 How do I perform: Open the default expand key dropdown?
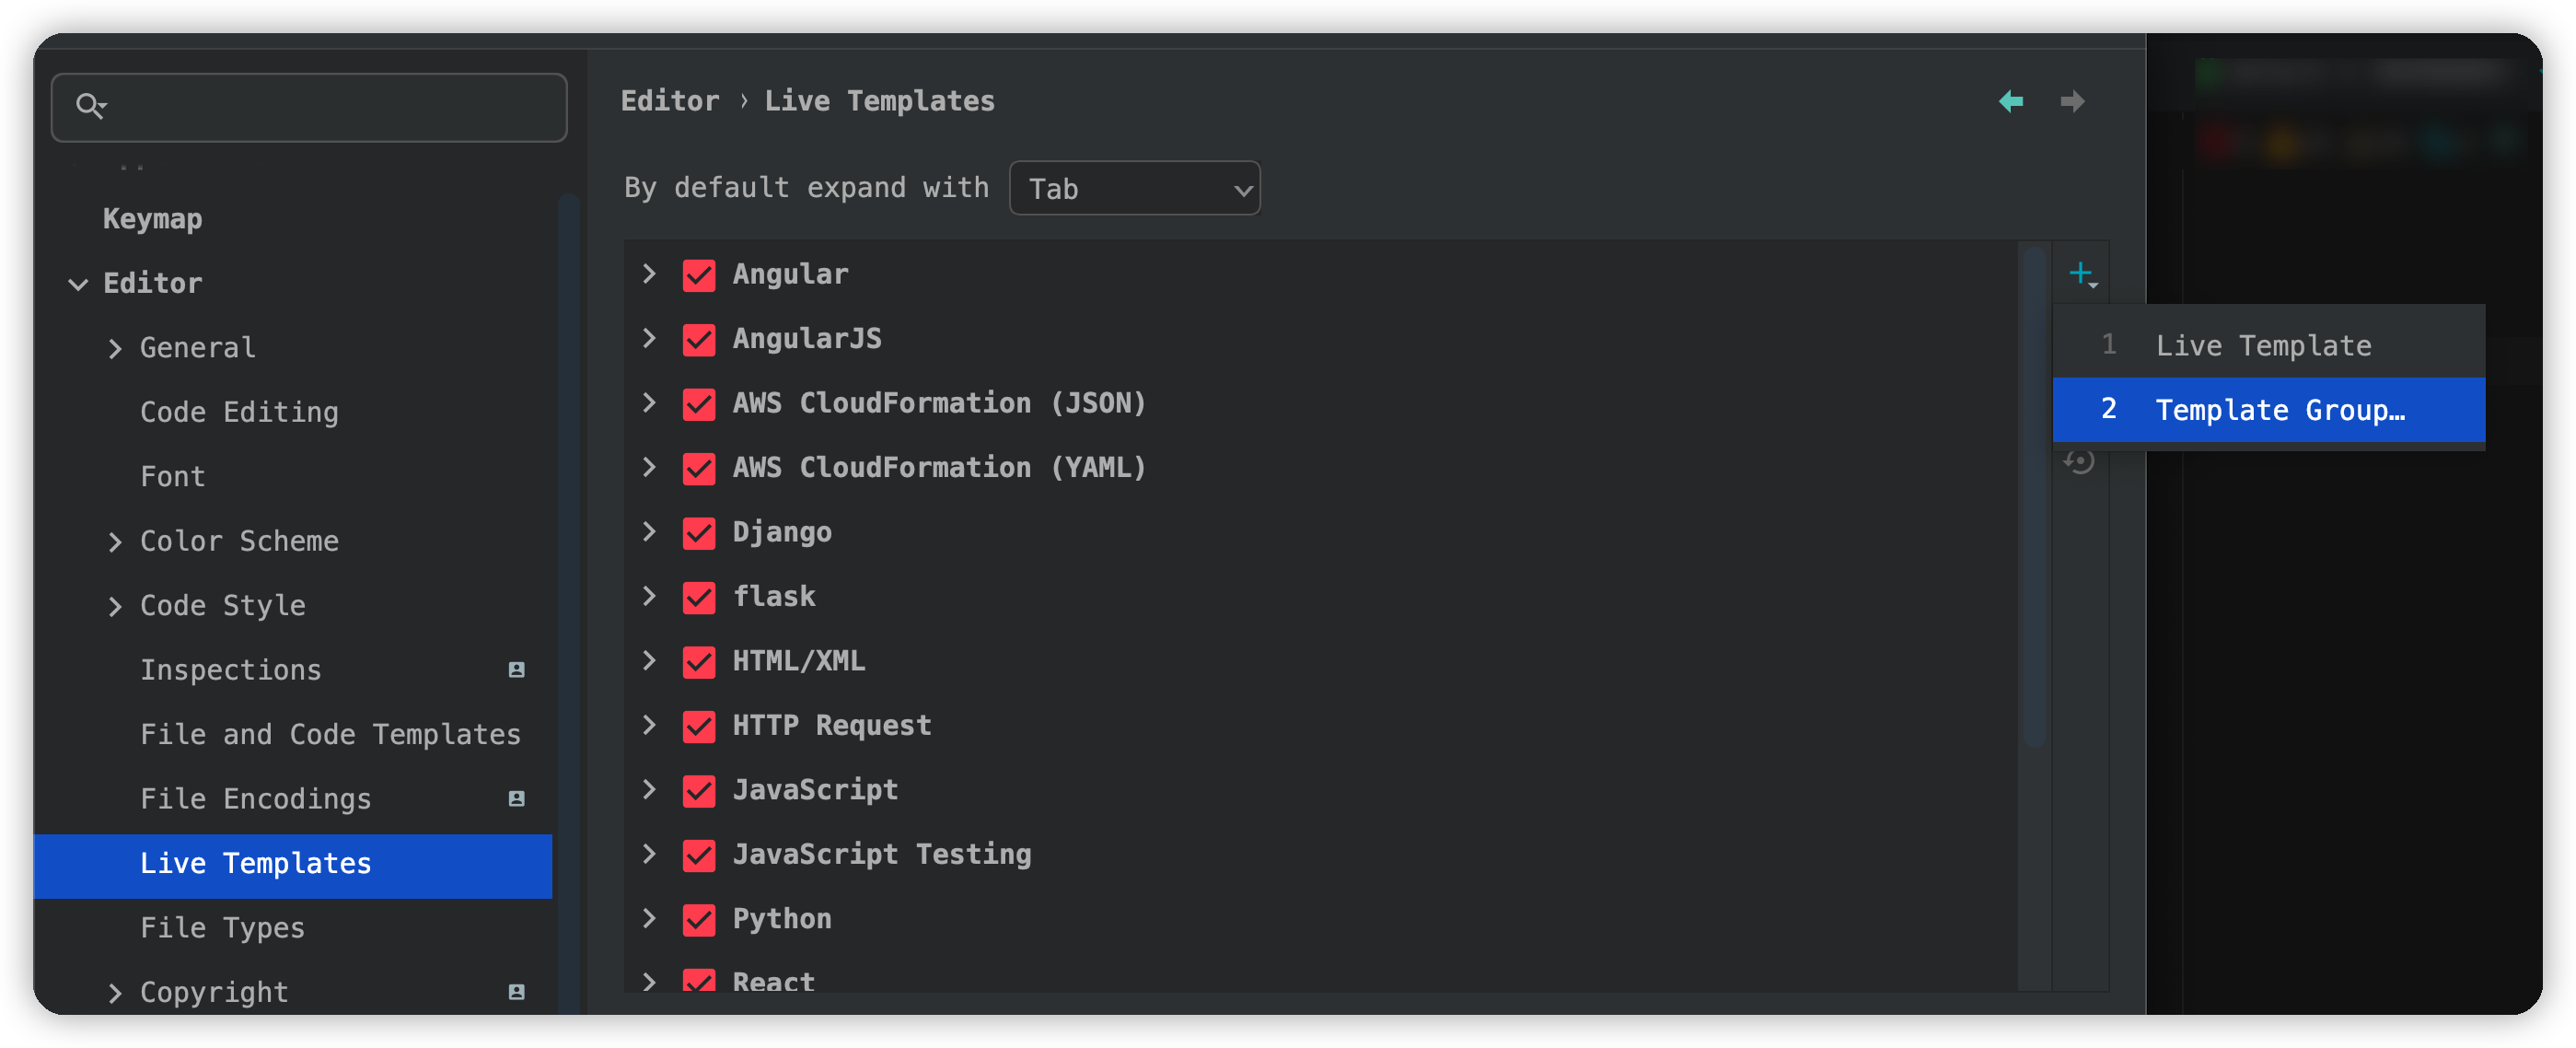[1134, 189]
